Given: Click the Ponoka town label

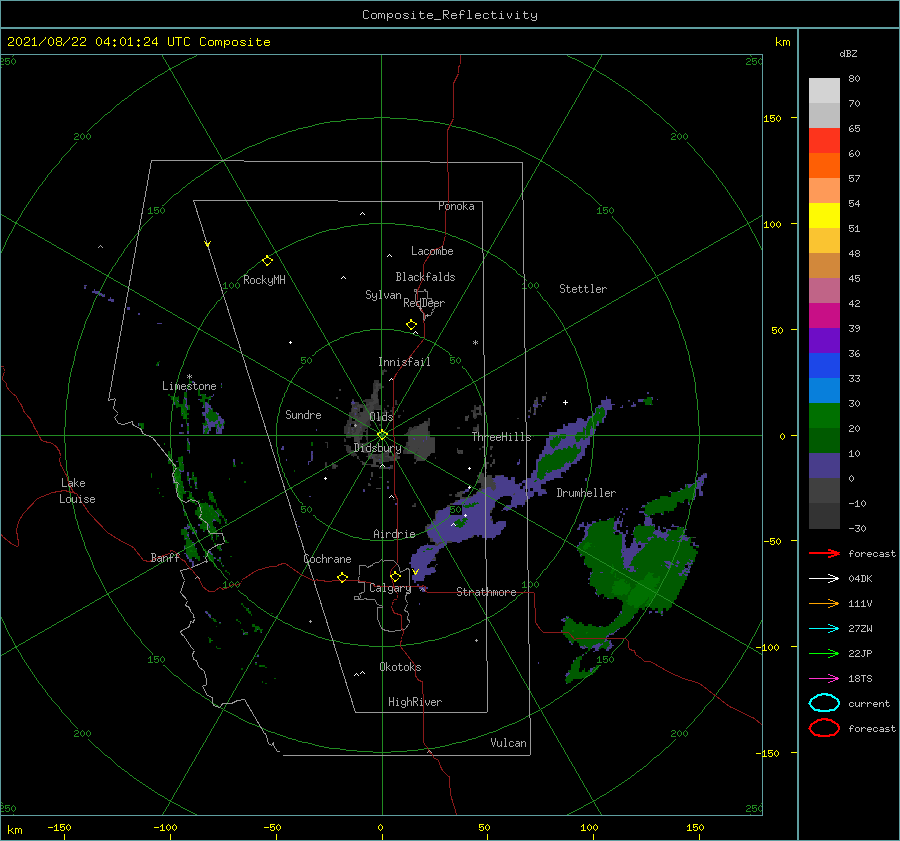Looking at the screenshot, I should click(x=456, y=206).
